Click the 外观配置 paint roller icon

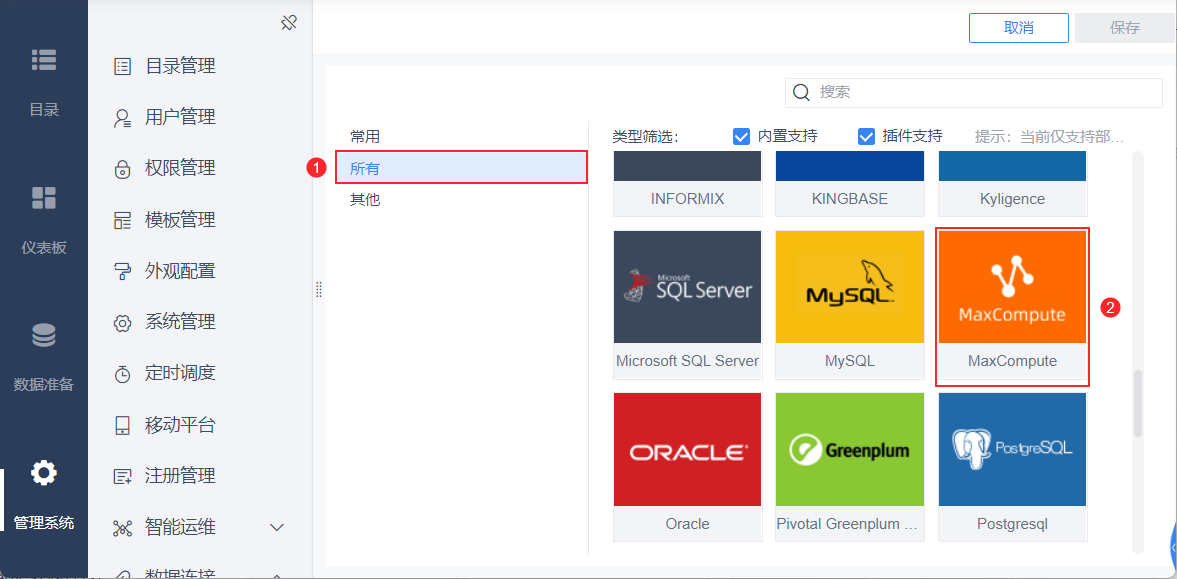(122, 271)
